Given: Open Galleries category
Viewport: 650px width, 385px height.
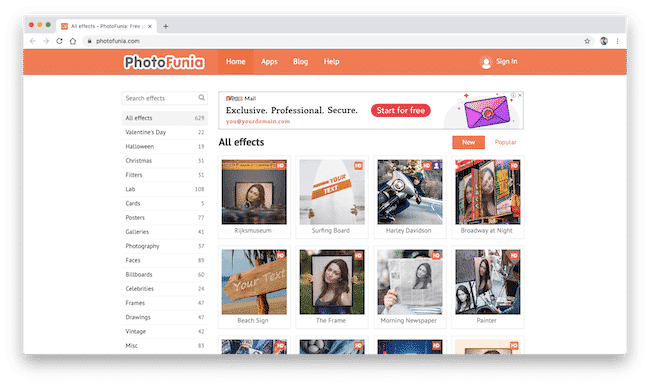Looking at the screenshot, I should tap(165, 232).
